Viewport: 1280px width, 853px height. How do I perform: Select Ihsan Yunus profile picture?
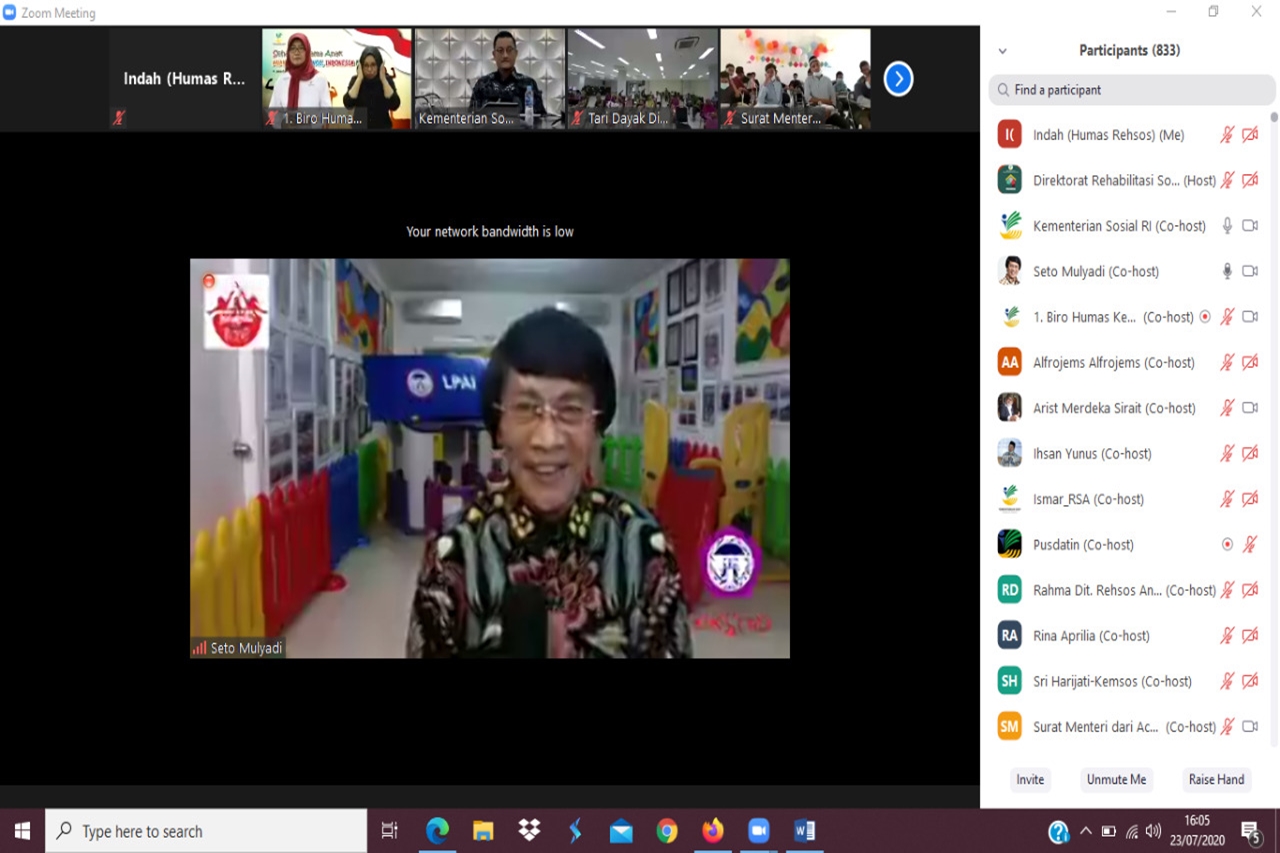pos(1010,453)
